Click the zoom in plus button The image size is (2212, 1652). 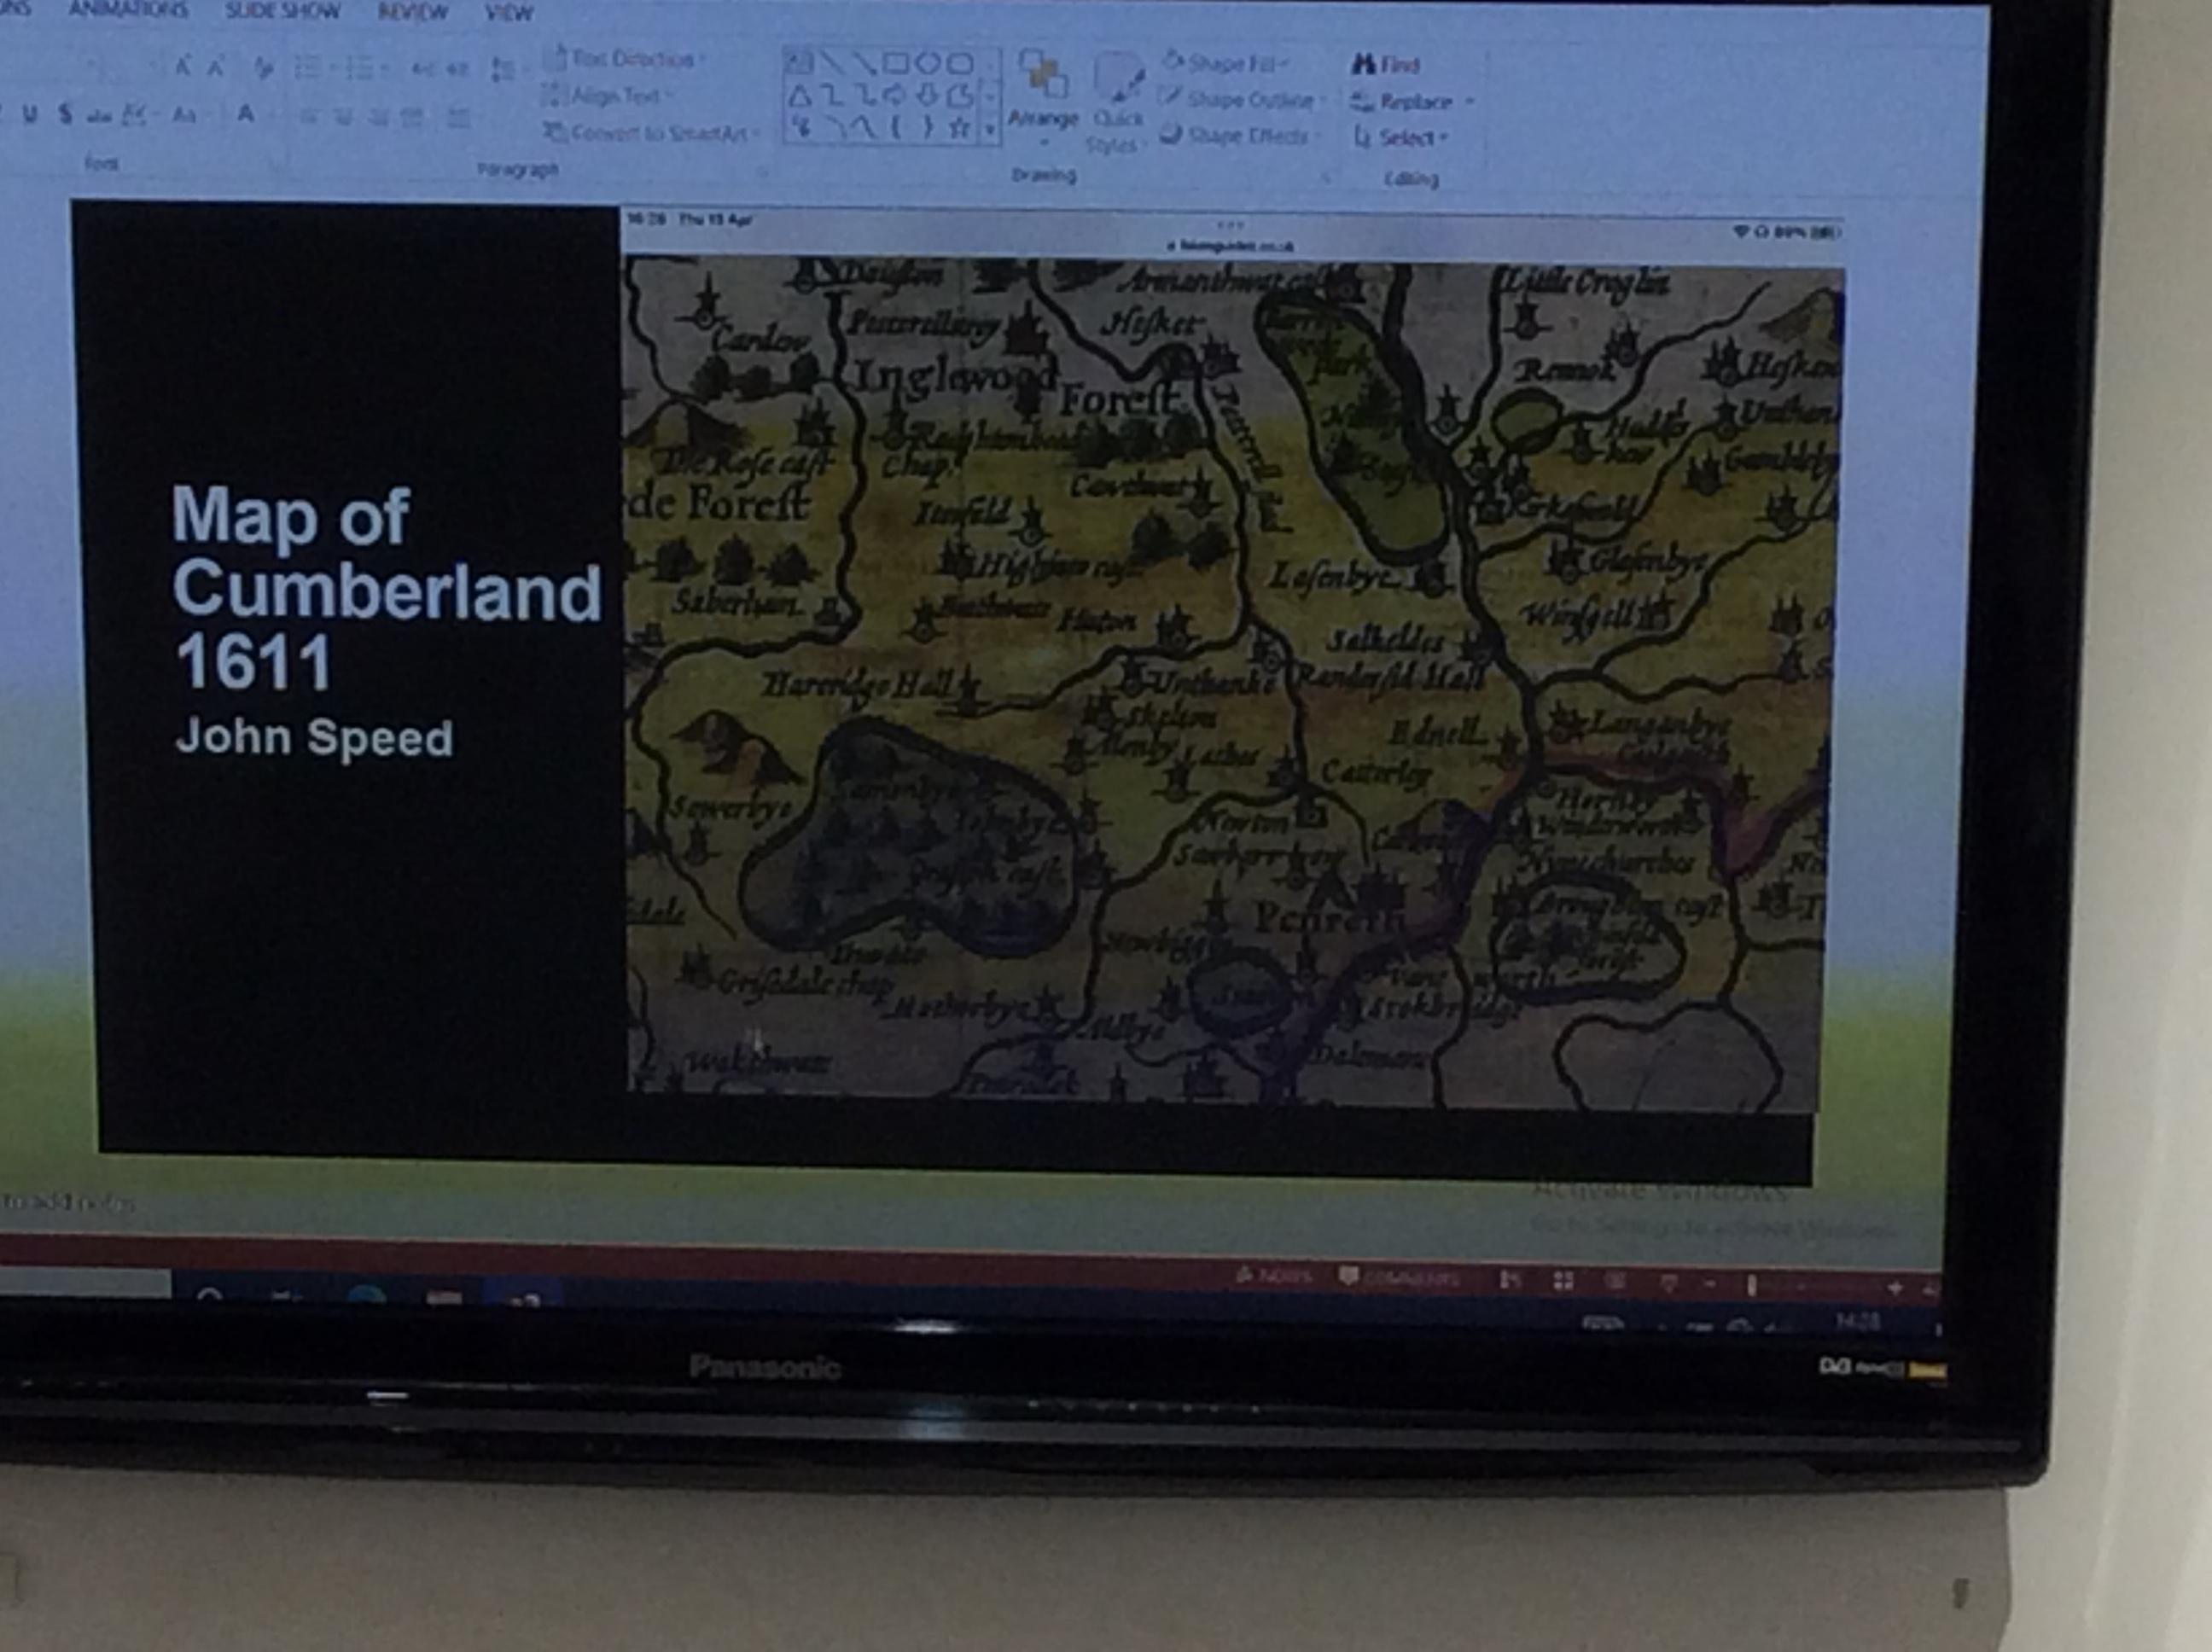click(1895, 1289)
